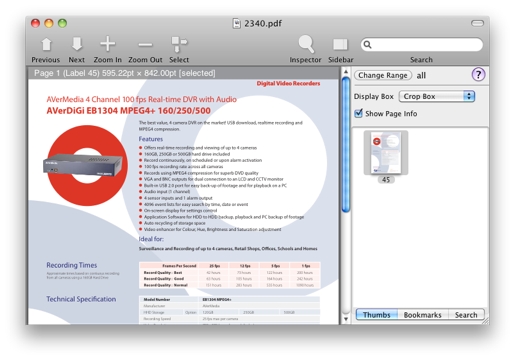Click the 'Features' heading in document
The height and width of the screenshot is (360, 515).
coord(151,139)
